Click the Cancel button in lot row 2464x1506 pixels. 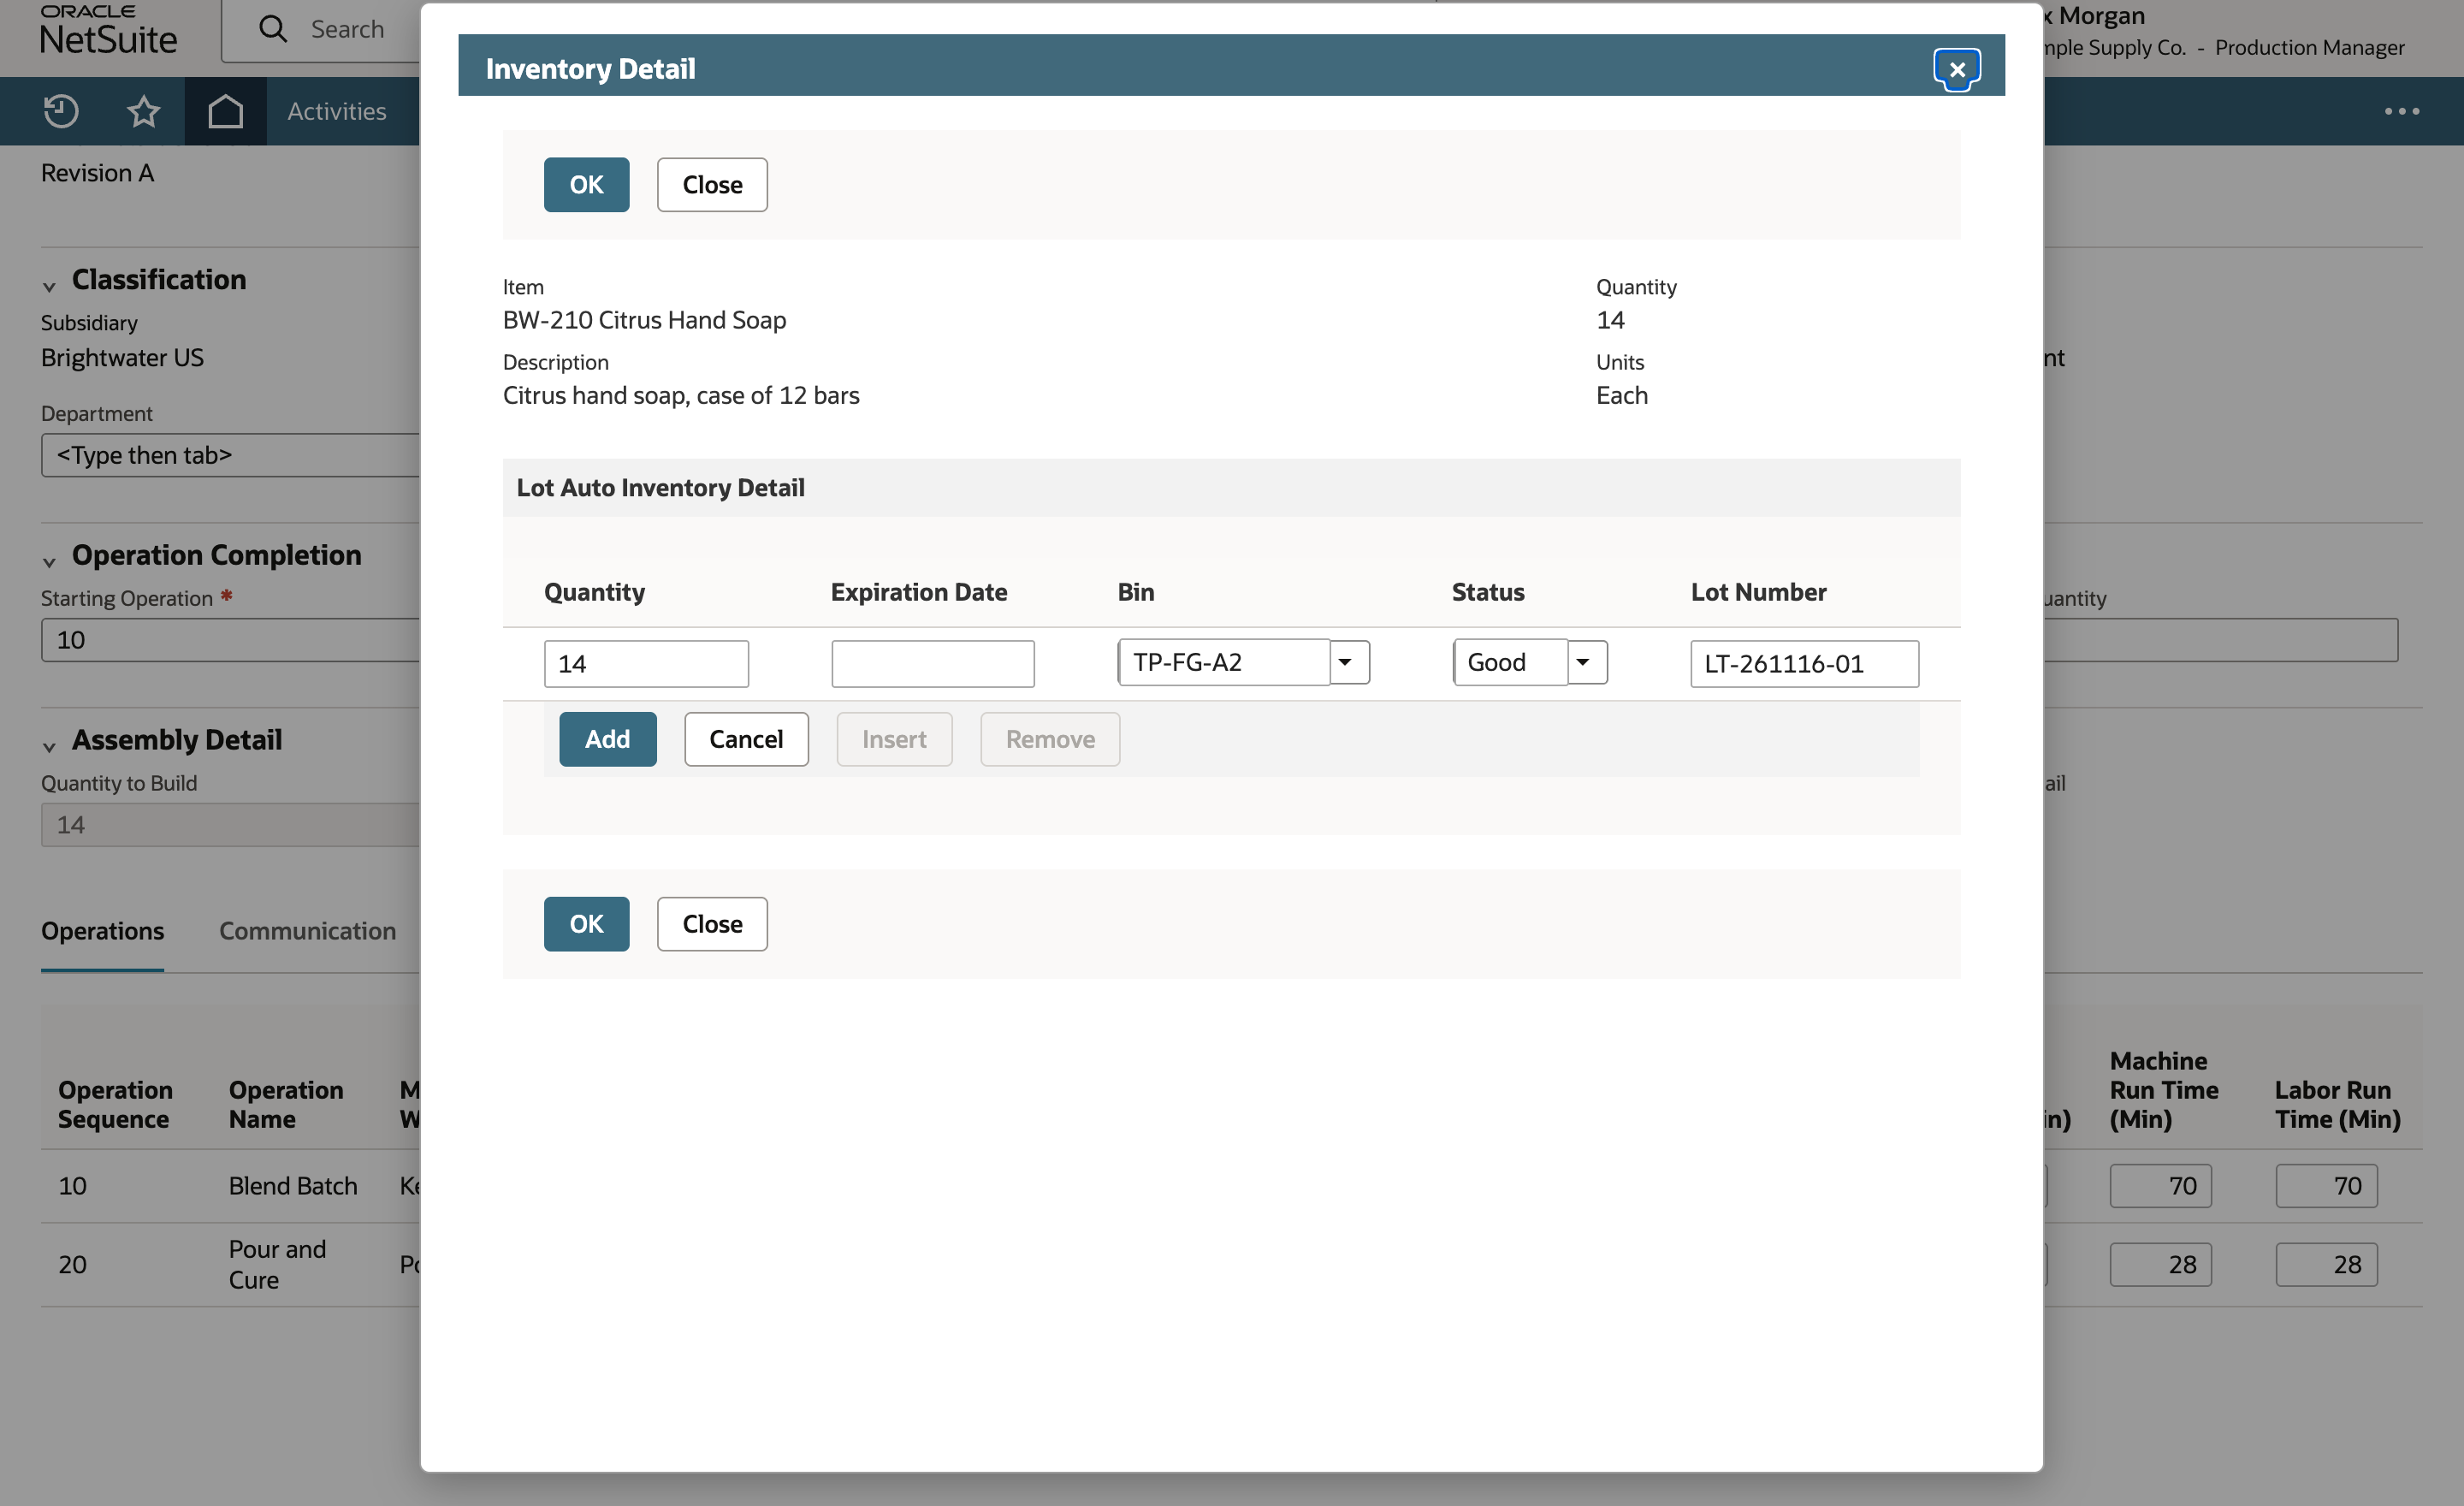[x=746, y=739]
